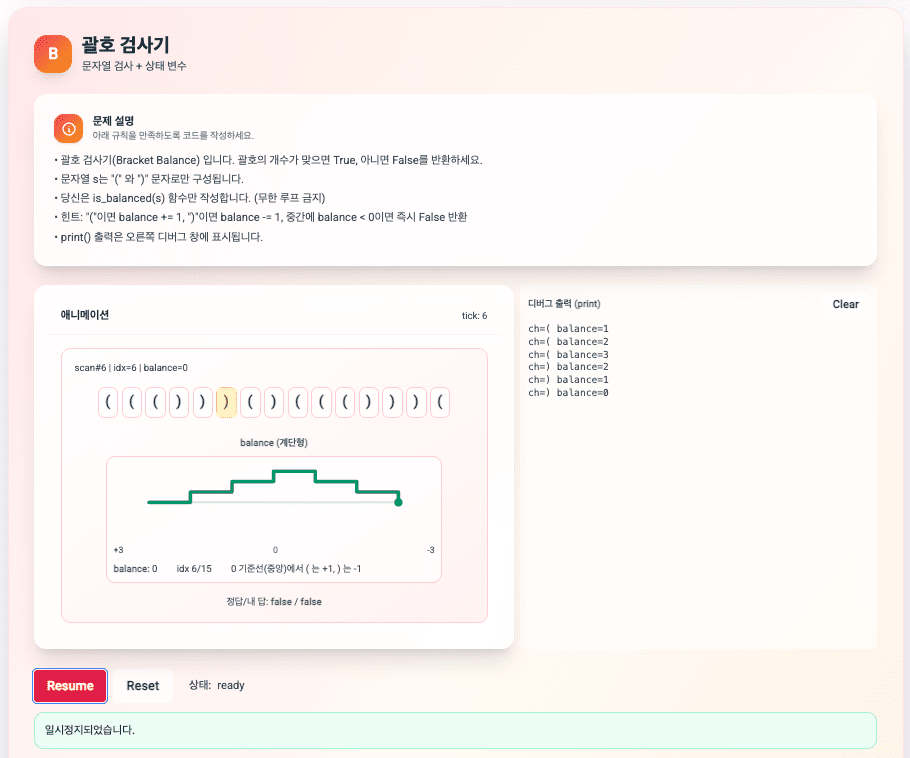Resume the paused animation
This screenshot has width=910, height=758.
coord(70,686)
